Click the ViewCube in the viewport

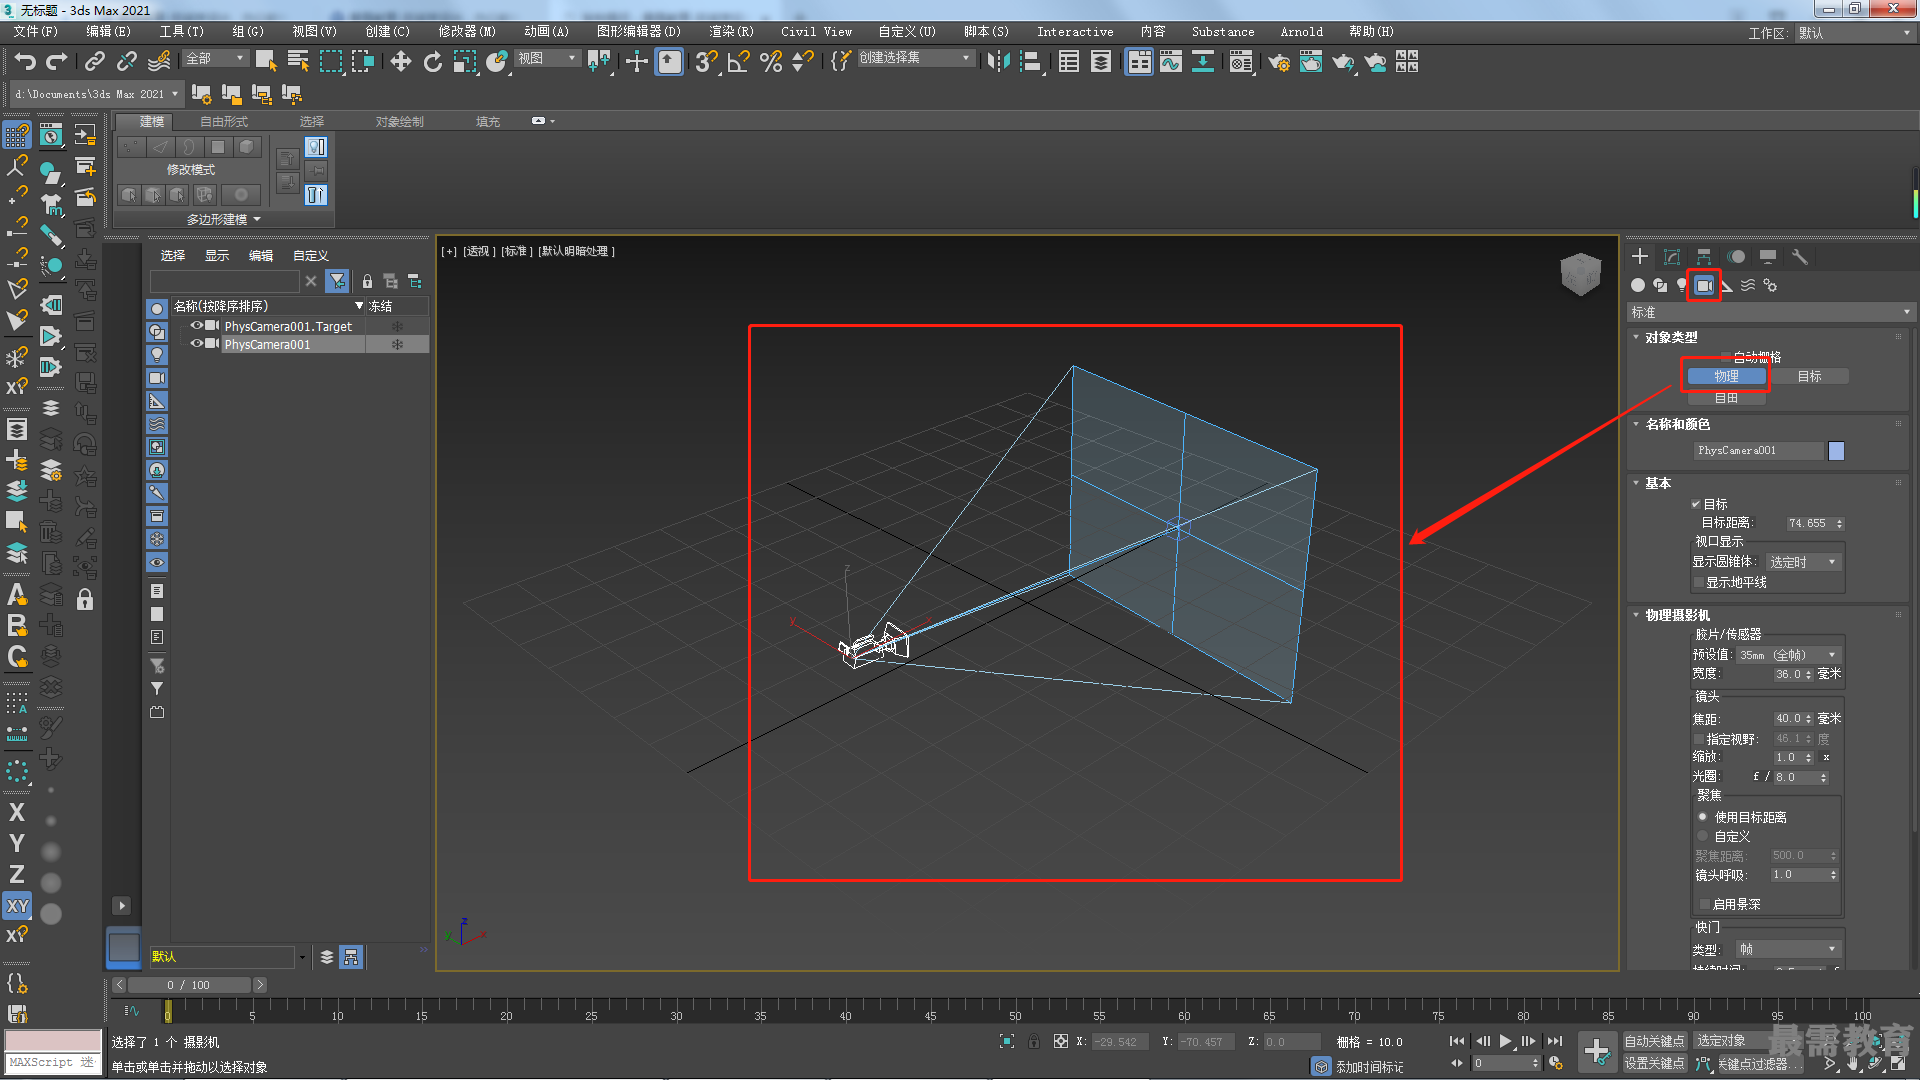click(x=1581, y=273)
